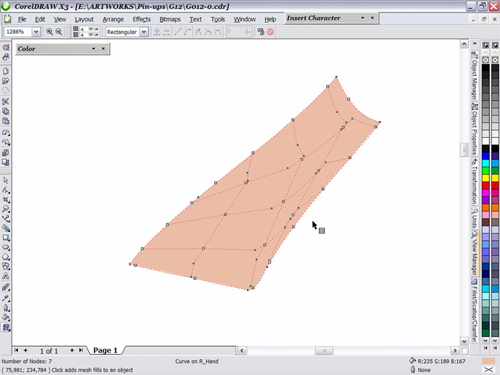Go to last page navigation button
This screenshot has width=500, height=375.
[x=81, y=350]
